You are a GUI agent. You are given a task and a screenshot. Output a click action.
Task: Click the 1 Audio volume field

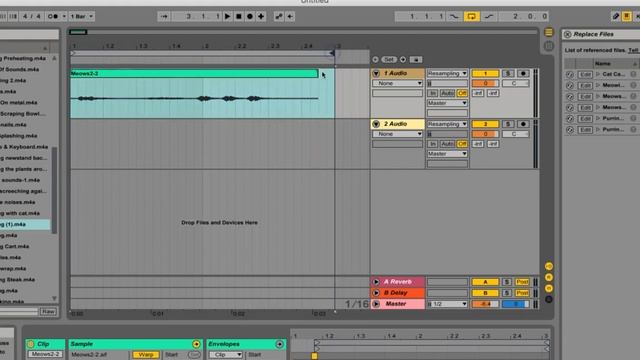tap(485, 83)
